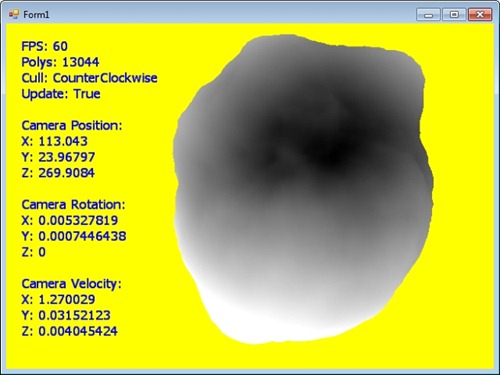Click the 'Cull: CounterClockwise' text
This screenshot has width=500, height=375.
89,78
